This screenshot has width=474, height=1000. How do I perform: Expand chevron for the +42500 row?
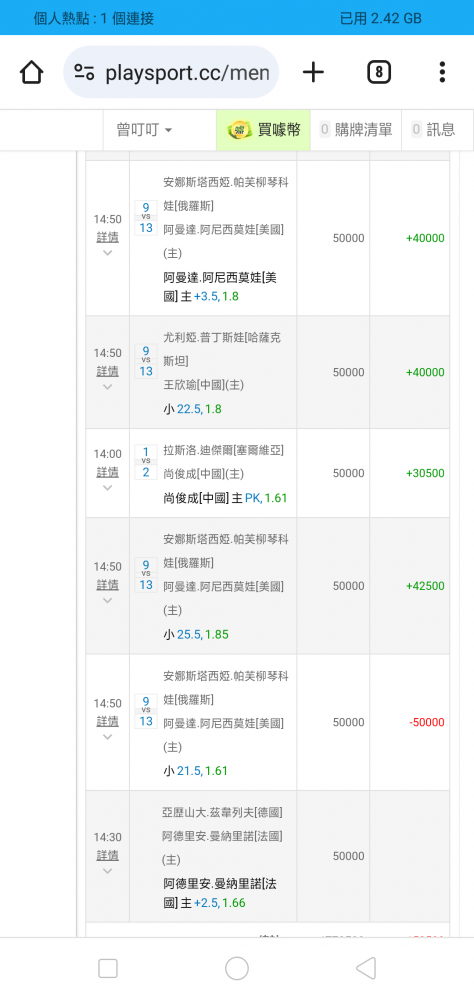pyautogui.click(x=107, y=601)
